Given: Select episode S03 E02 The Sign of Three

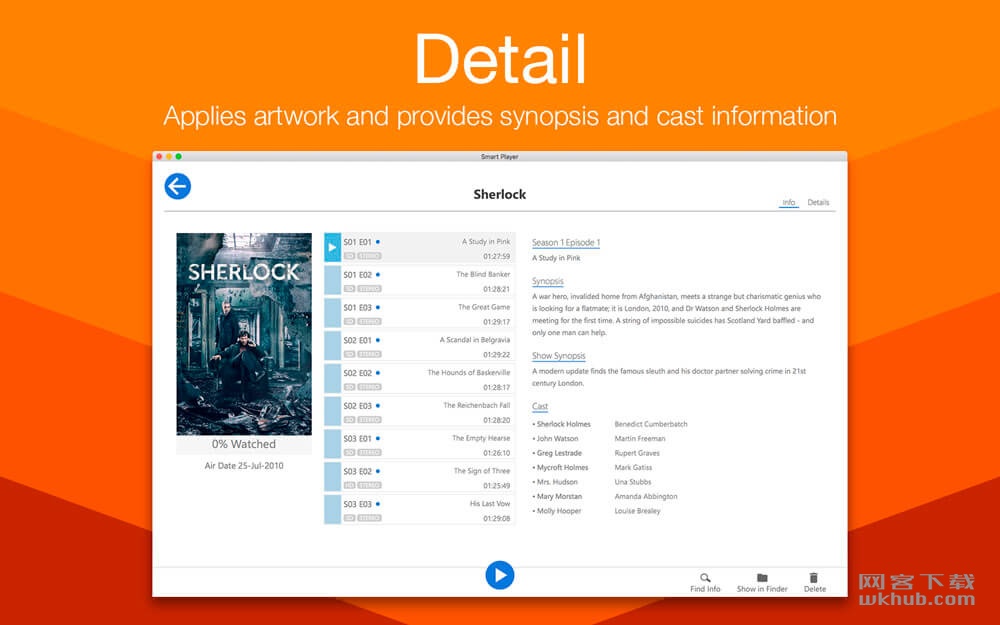Looking at the screenshot, I should [x=419, y=477].
